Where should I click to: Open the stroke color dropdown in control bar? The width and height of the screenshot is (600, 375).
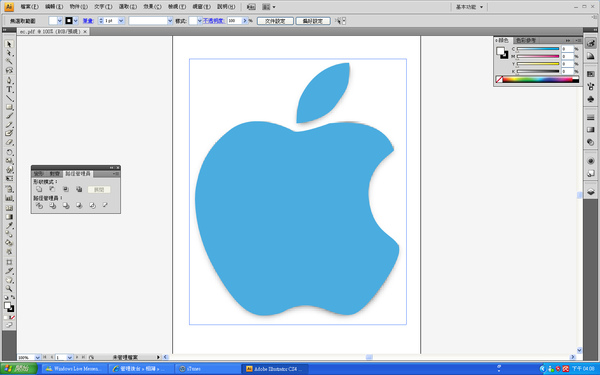pyautogui.click(x=75, y=21)
